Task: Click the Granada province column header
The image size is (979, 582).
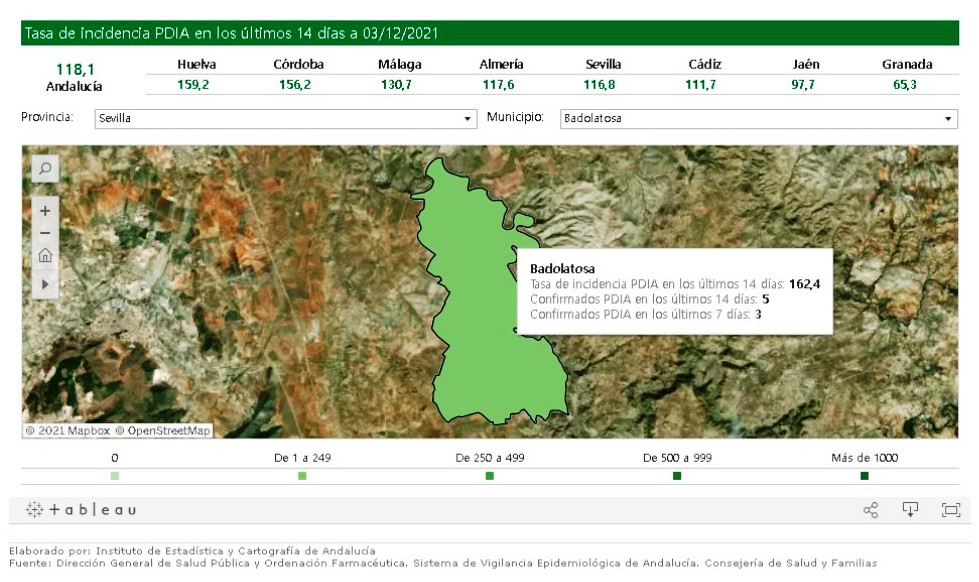Action: (906, 65)
